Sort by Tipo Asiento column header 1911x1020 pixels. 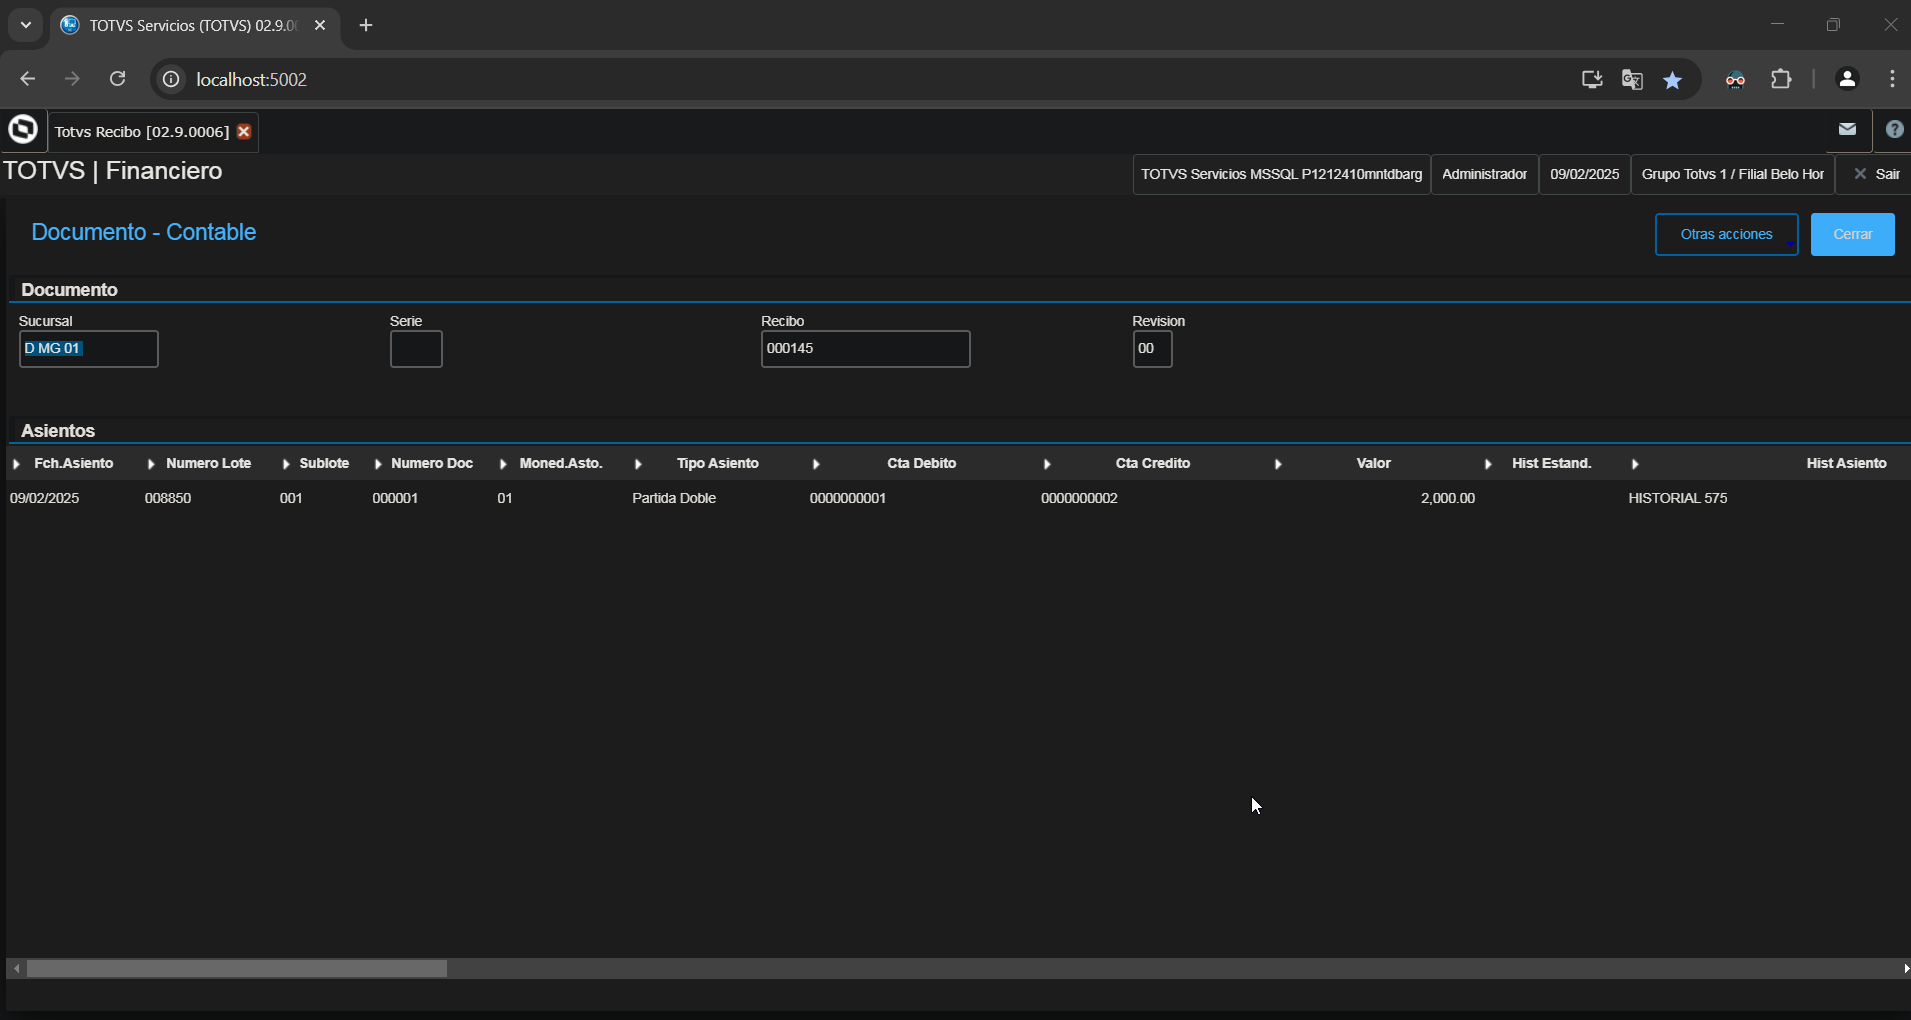click(x=718, y=464)
